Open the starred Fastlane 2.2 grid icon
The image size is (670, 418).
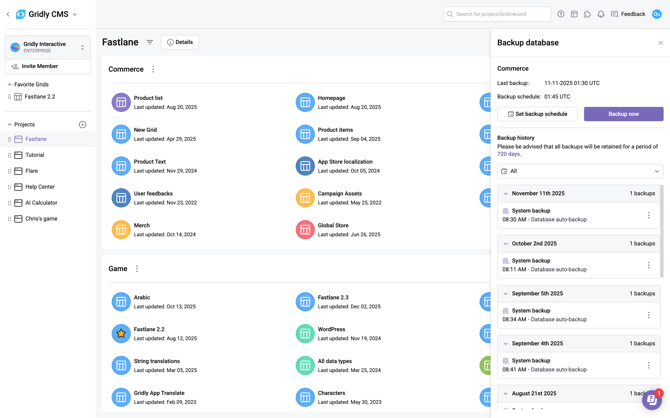[121, 333]
